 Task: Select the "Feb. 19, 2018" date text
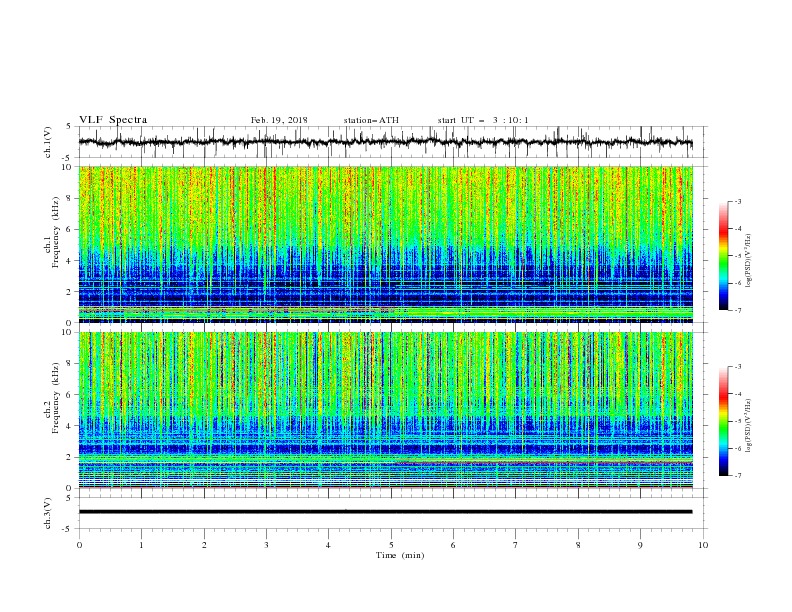(279, 120)
